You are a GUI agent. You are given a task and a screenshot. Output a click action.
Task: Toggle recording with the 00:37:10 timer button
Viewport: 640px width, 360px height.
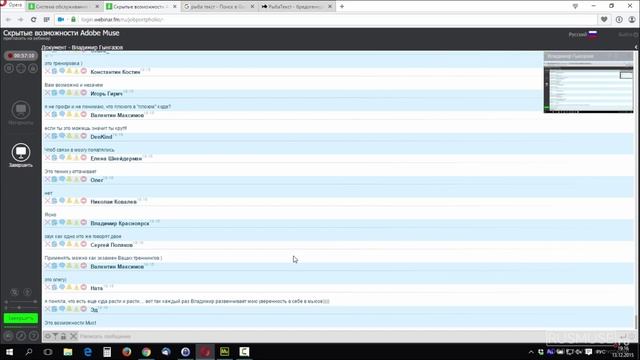[21, 56]
